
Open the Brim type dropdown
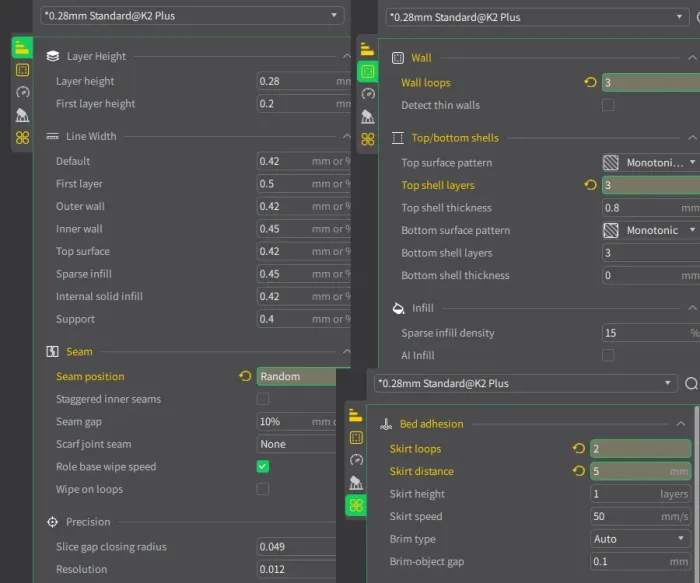(x=639, y=539)
